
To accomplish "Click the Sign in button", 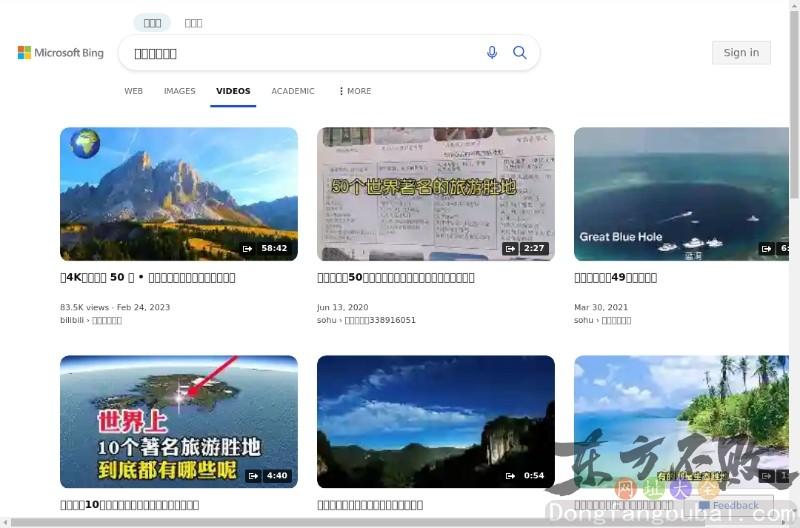I will [x=741, y=53].
